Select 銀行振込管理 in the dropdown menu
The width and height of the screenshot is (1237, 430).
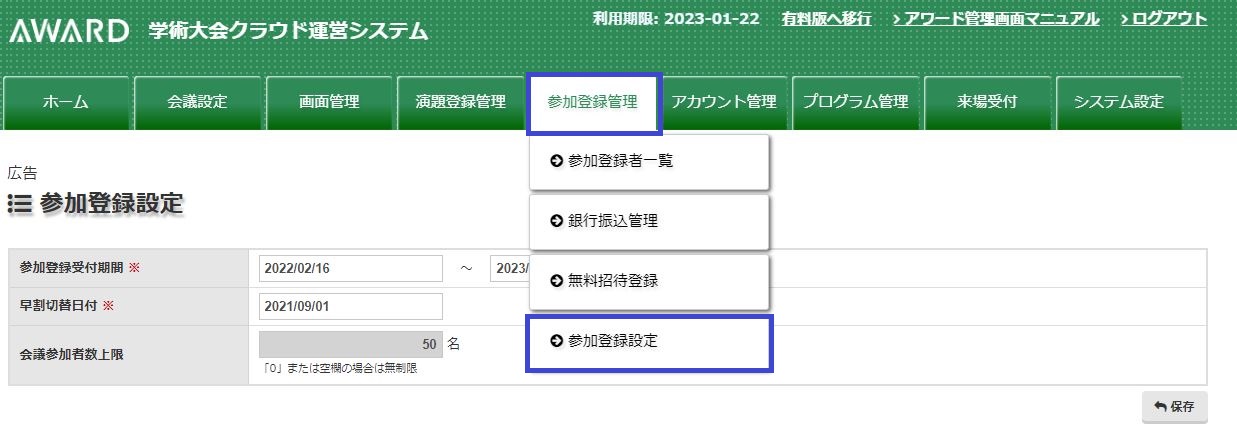[x=649, y=221]
